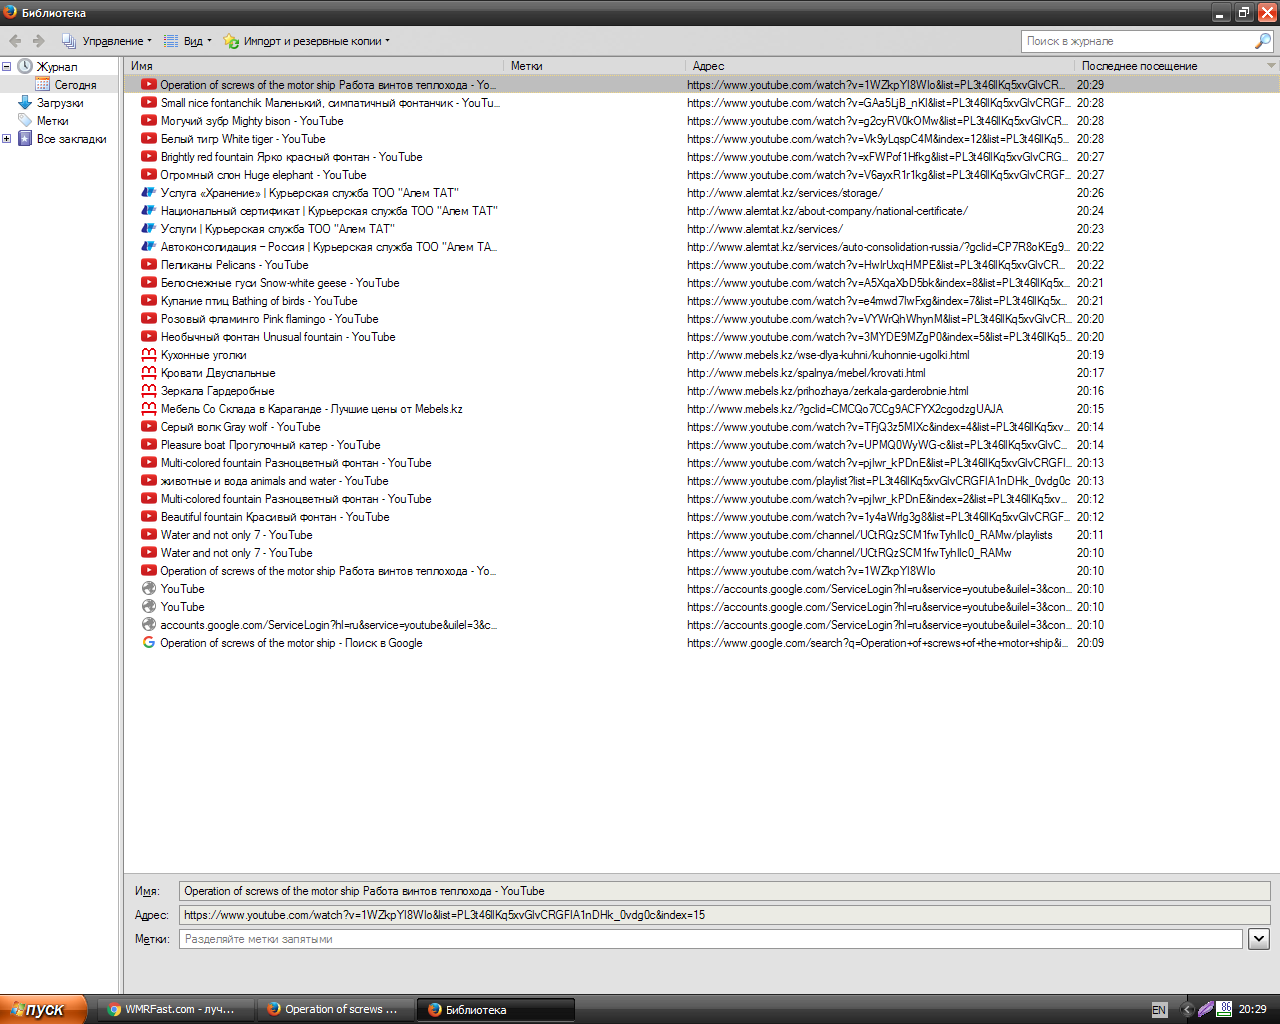Click the mebels.kz krovati.html address cell

pos(806,373)
